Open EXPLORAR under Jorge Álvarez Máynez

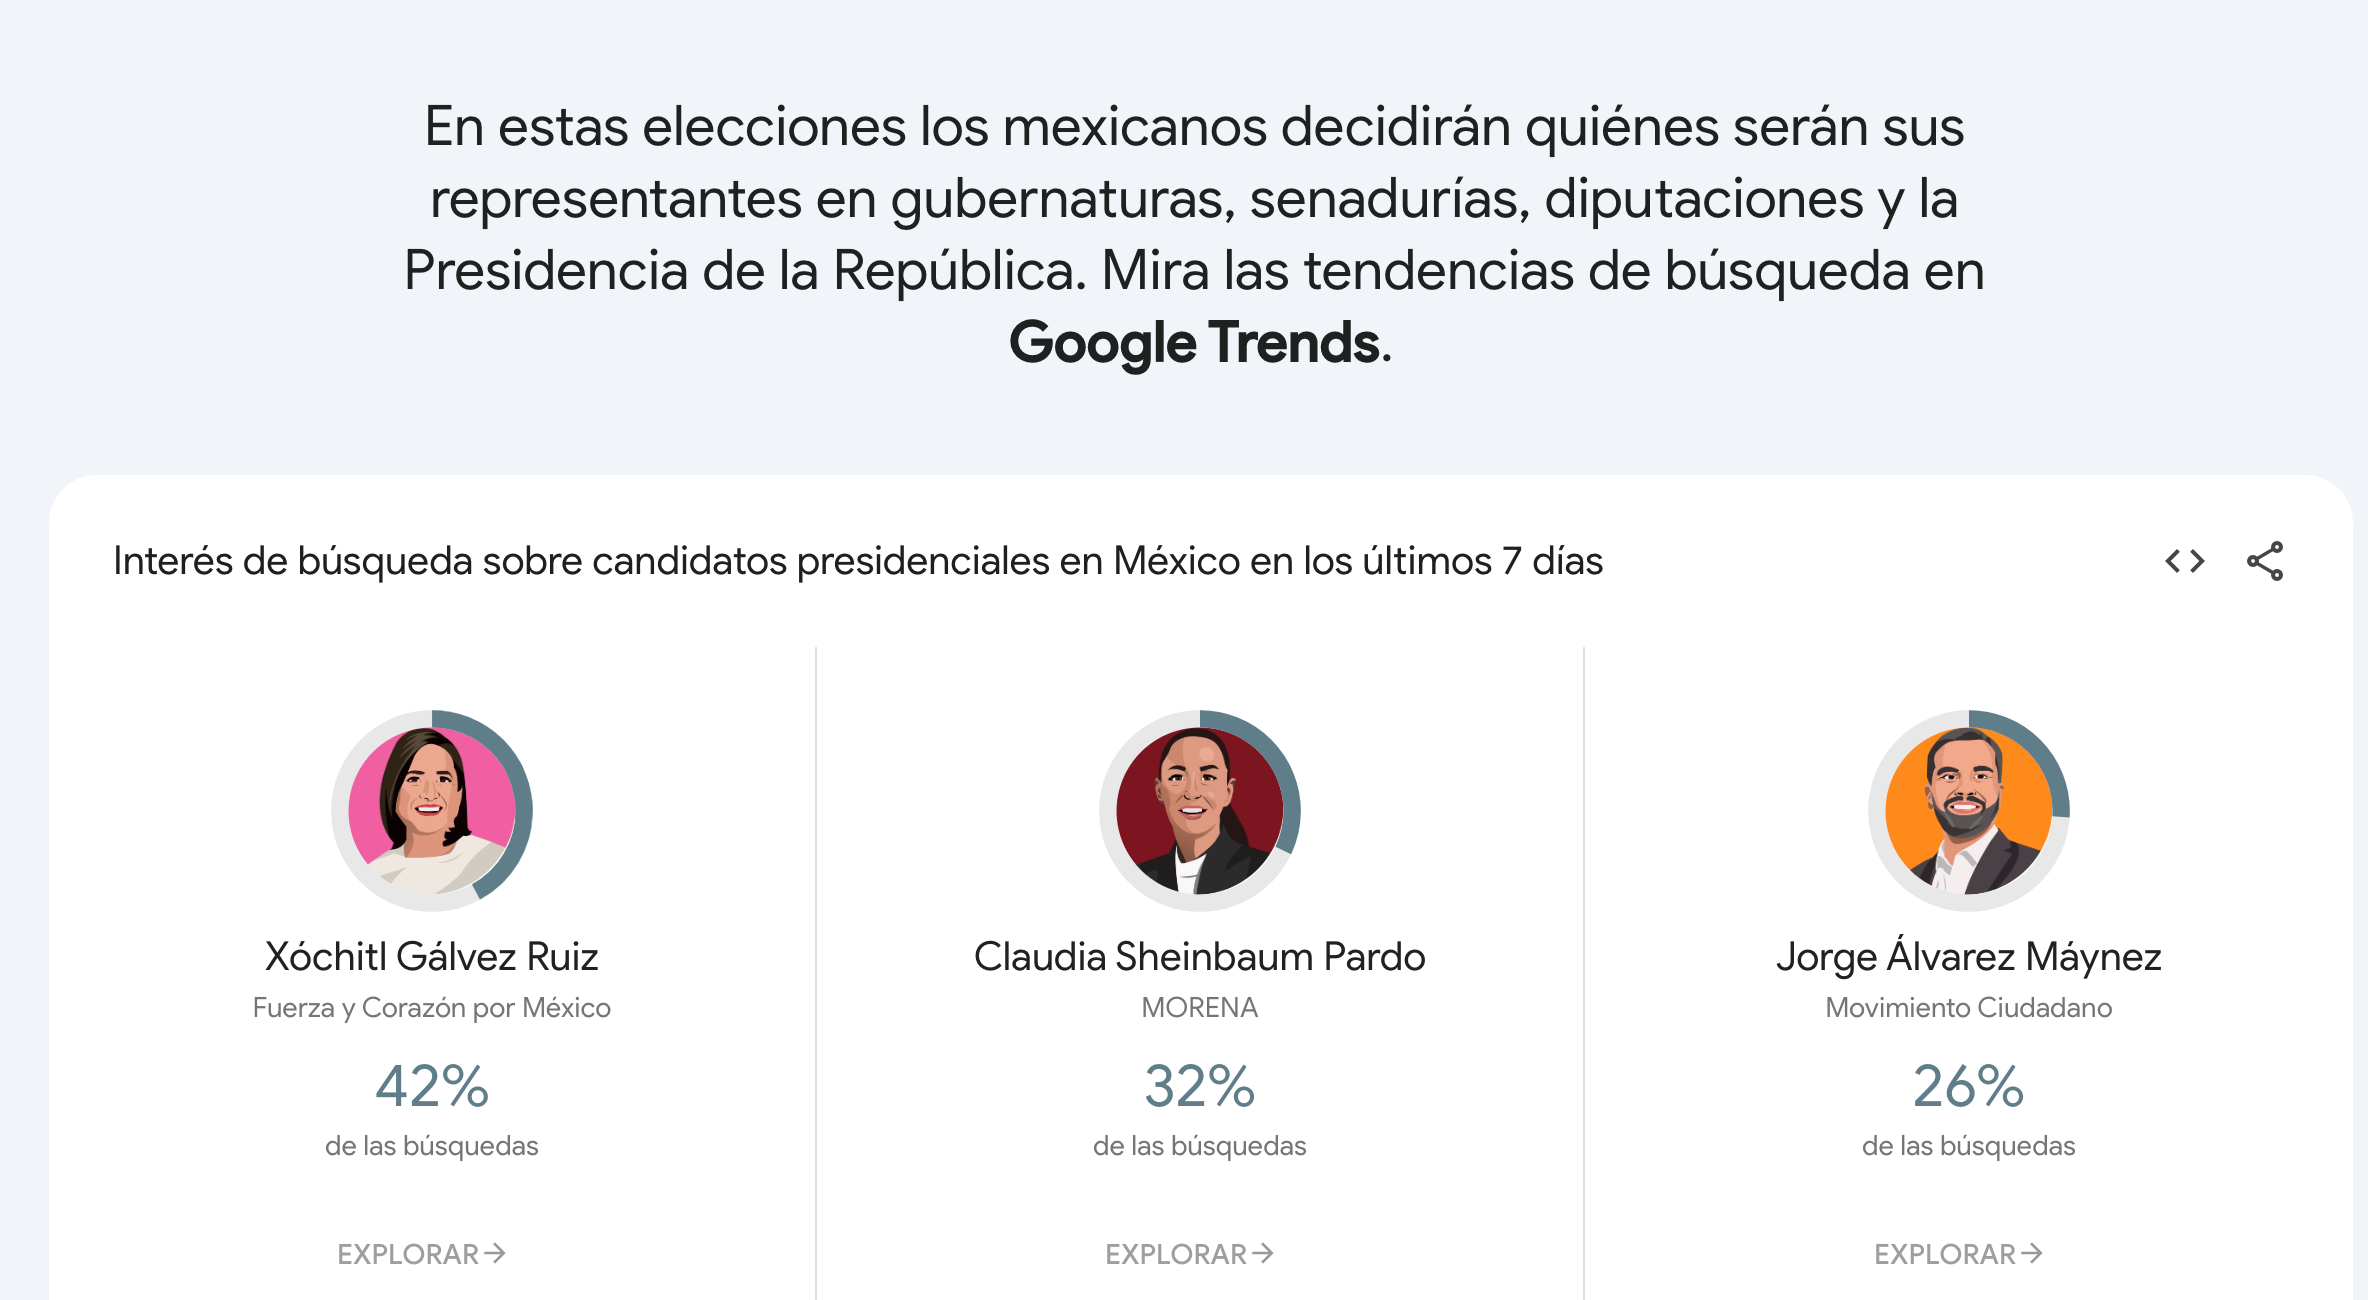tap(1958, 1254)
